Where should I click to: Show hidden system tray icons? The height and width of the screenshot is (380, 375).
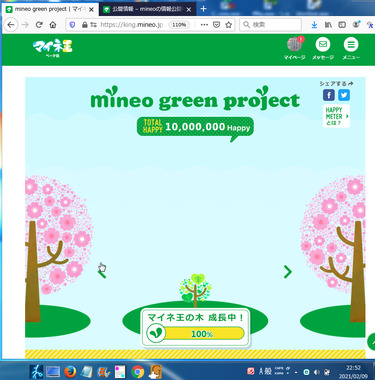tap(296, 372)
